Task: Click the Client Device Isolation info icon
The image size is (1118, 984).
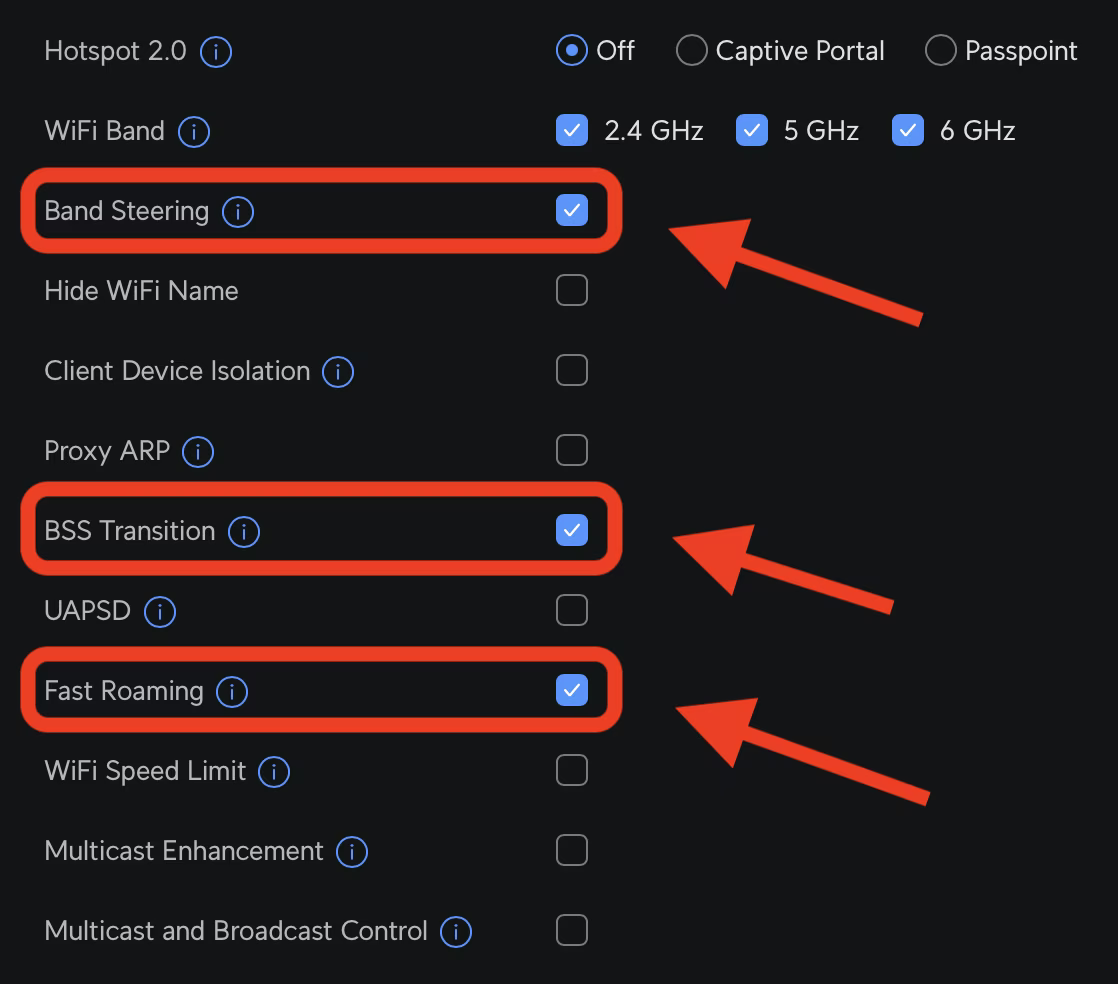Action: point(337,371)
